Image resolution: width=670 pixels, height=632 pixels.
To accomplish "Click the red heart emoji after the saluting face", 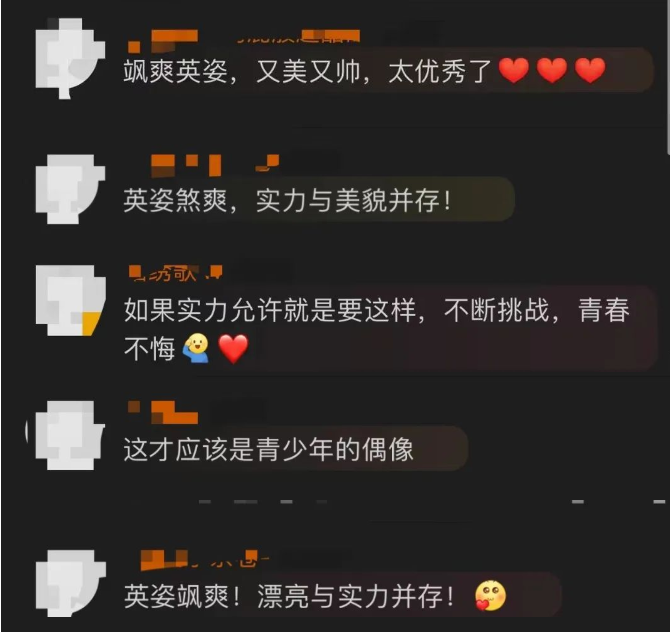I will (233, 349).
